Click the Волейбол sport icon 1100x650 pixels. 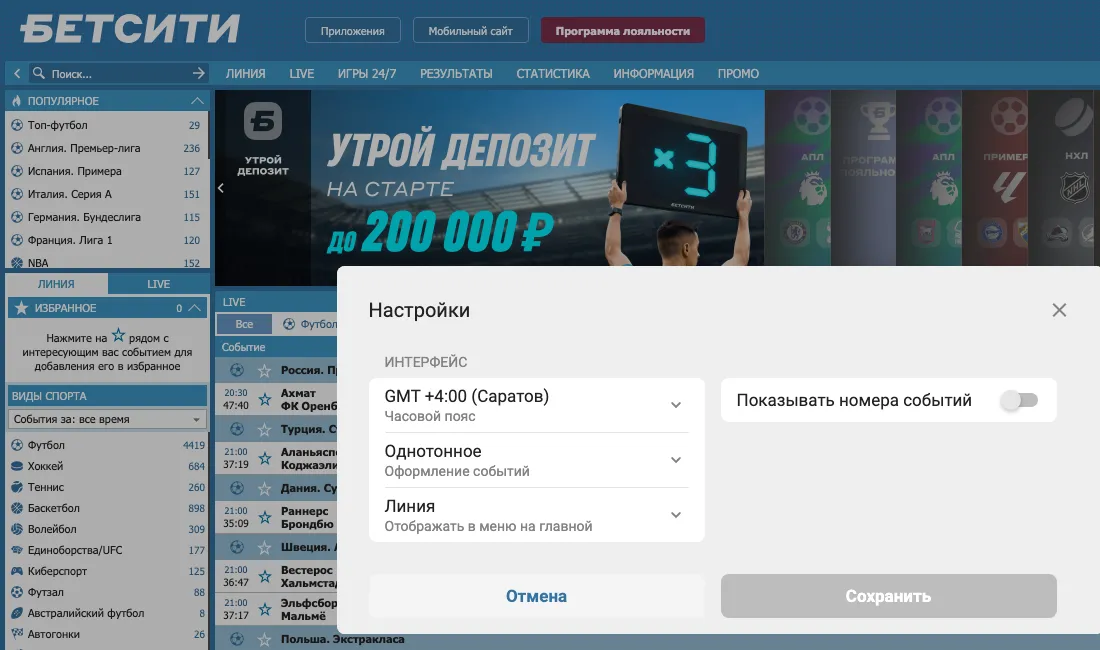point(18,529)
